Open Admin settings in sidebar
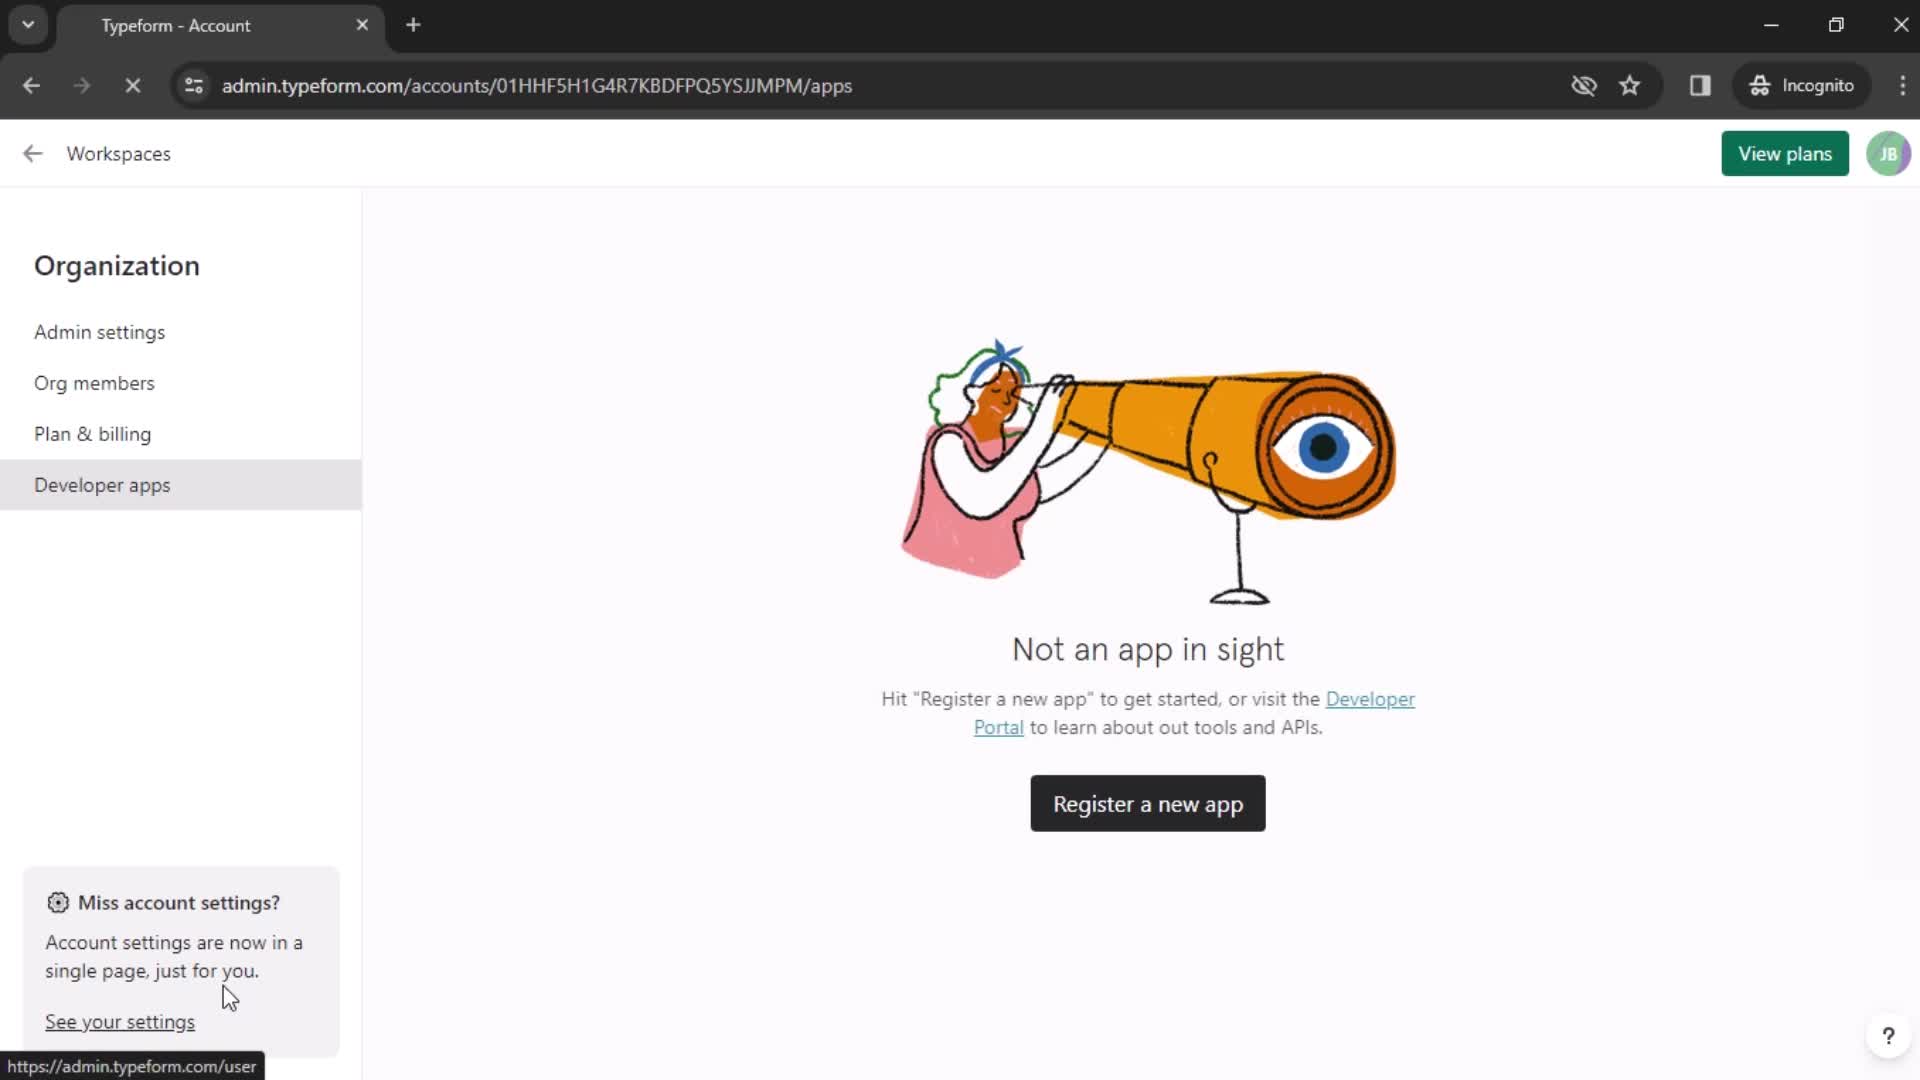The height and width of the screenshot is (1080, 1920). point(99,331)
